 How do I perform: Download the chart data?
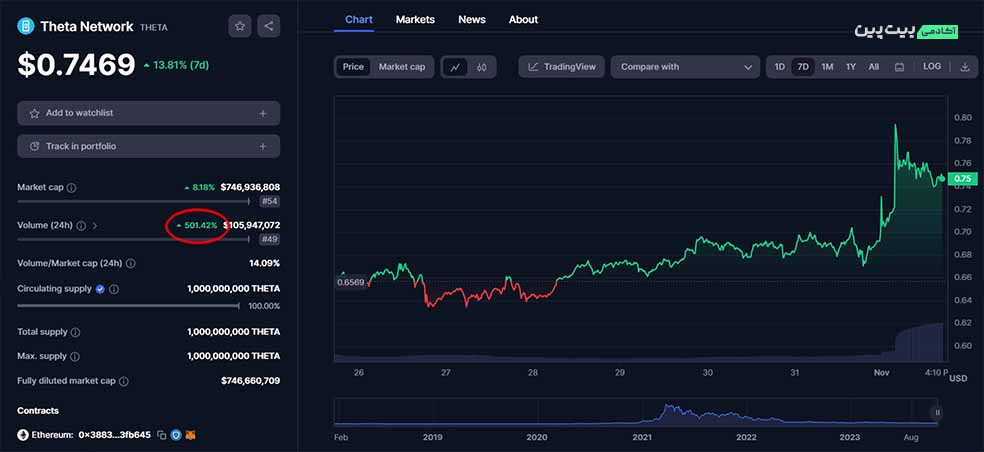pyautogui.click(x=964, y=67)
